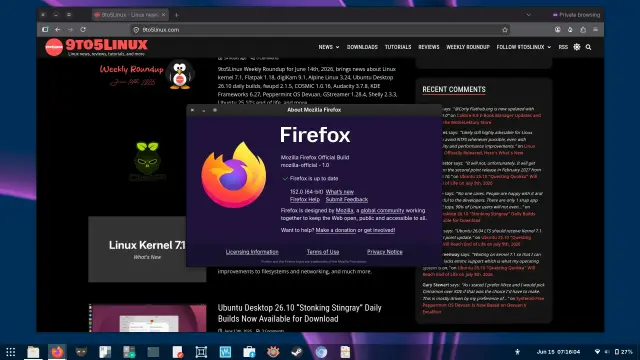Click the What's new link in About dialog

coord(340,192)
